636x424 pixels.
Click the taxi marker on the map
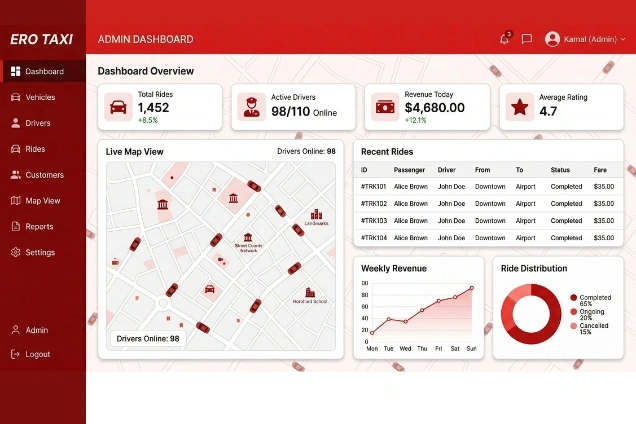pos(210,289)
